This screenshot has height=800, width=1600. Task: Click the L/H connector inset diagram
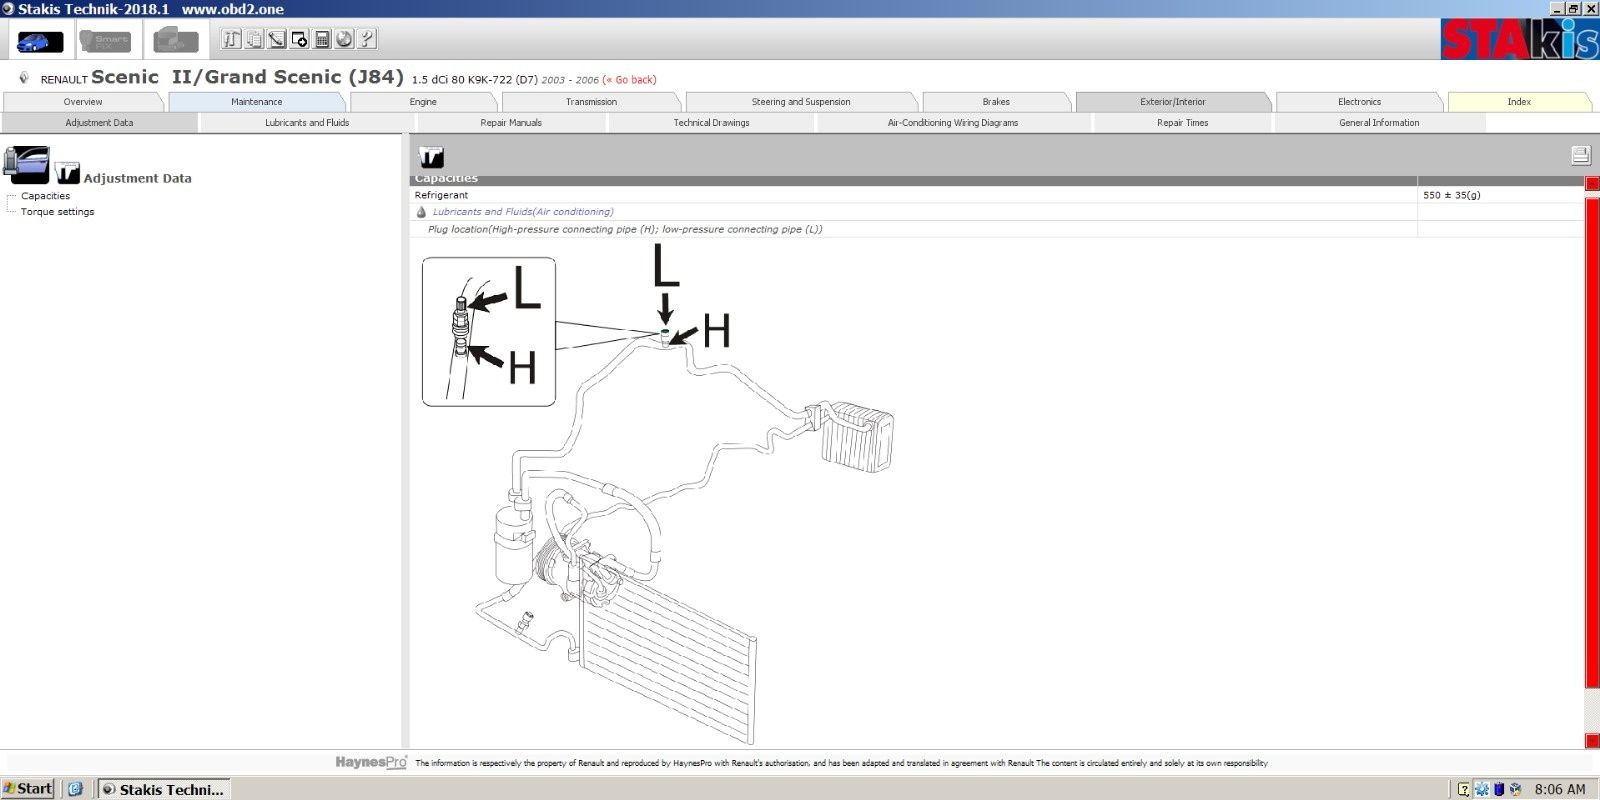point(489,332)
